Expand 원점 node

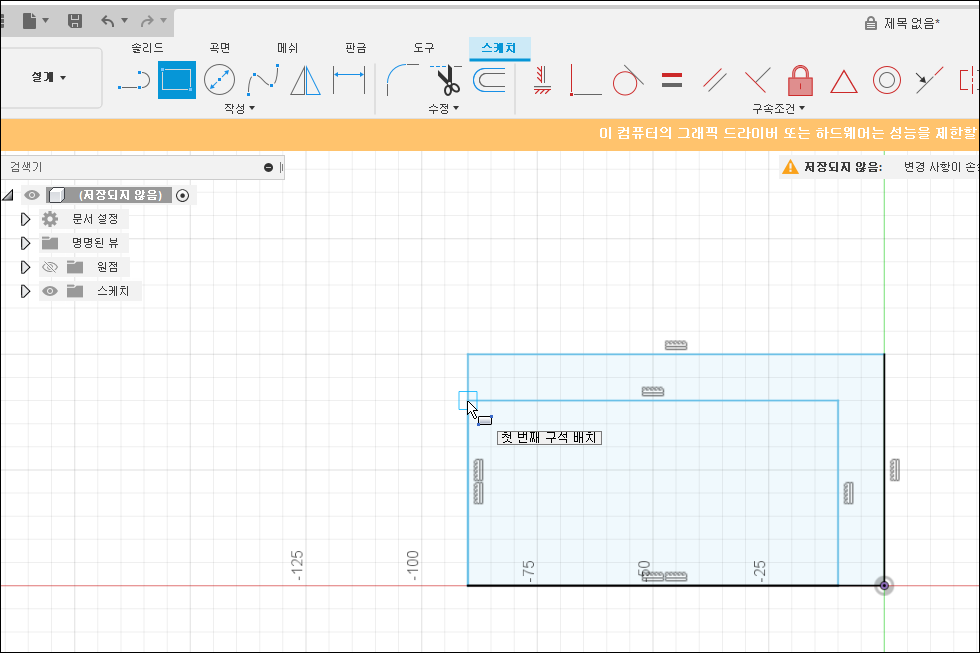(x=25, y=267)
